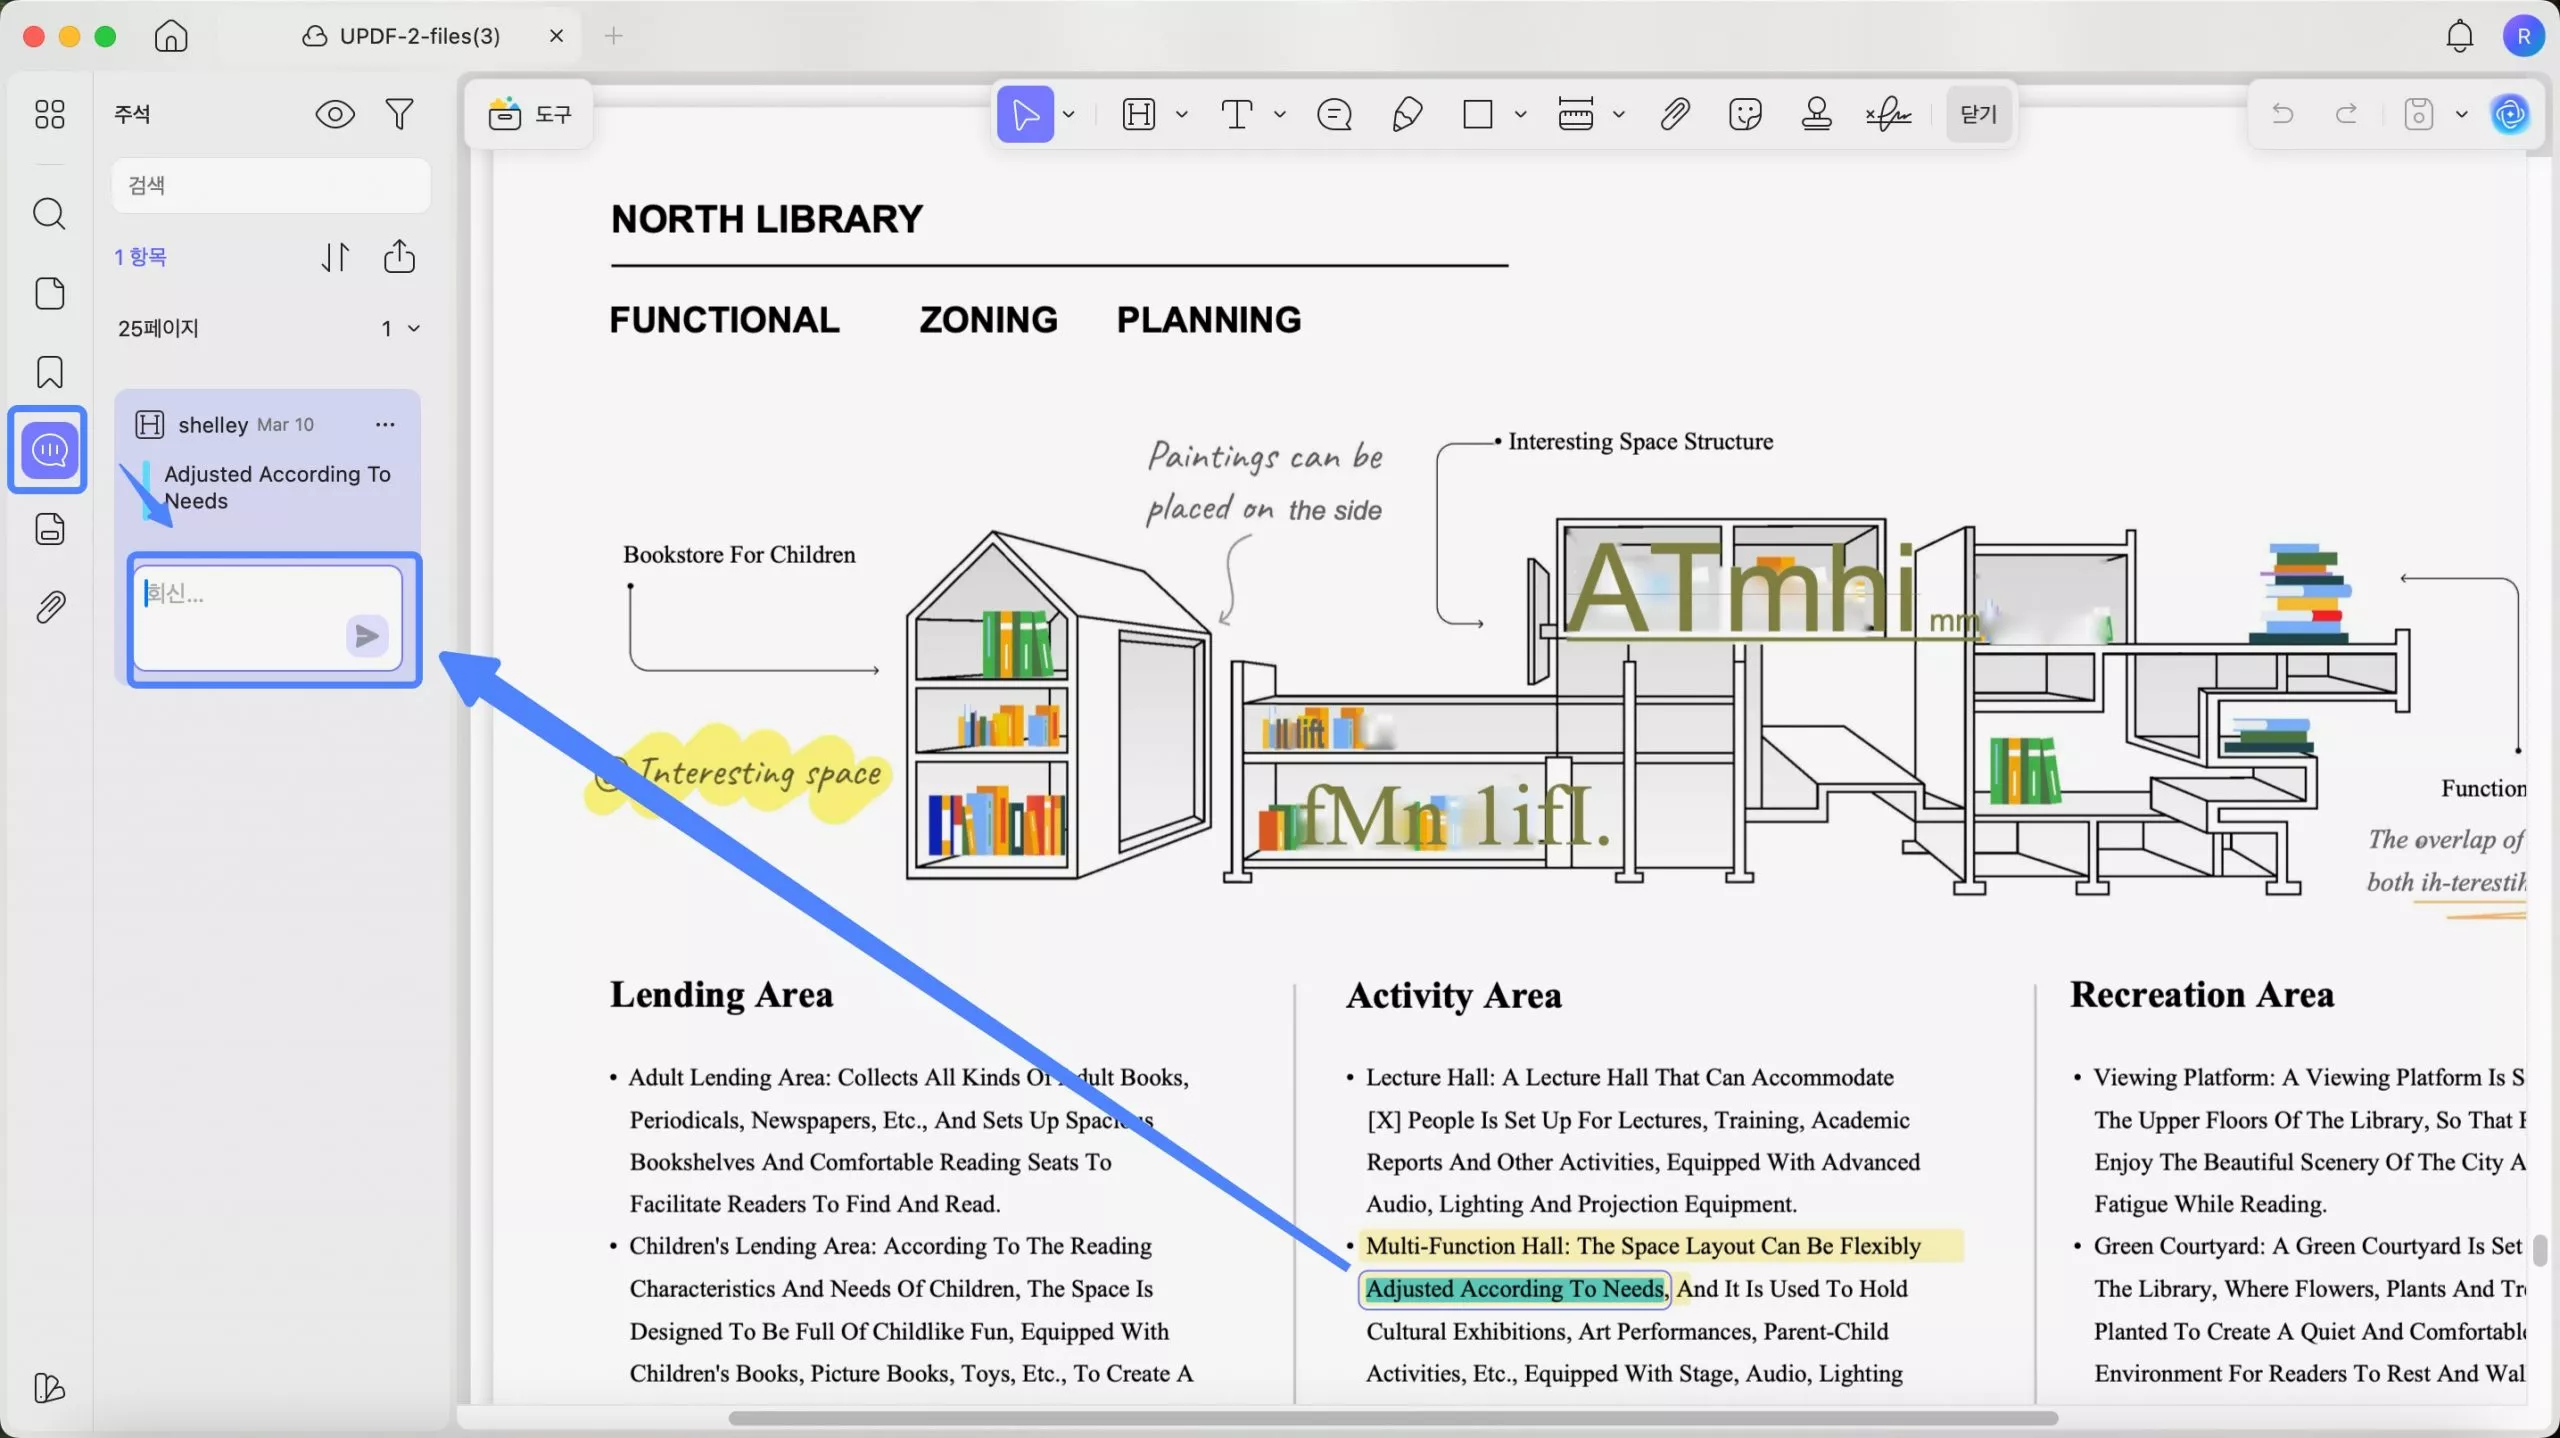2560x1438 pixels.
Task: Click the 검색 comment search field
Action: click(270, 185)
